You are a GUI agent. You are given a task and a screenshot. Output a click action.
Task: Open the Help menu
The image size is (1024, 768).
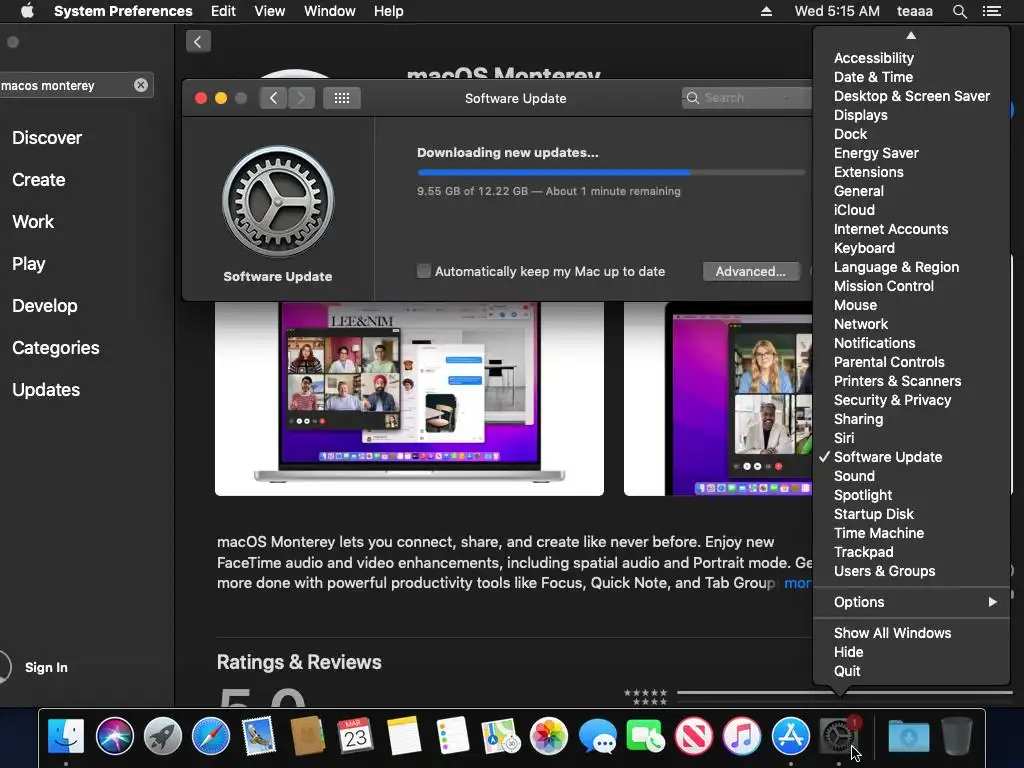(x=389, y=11)
